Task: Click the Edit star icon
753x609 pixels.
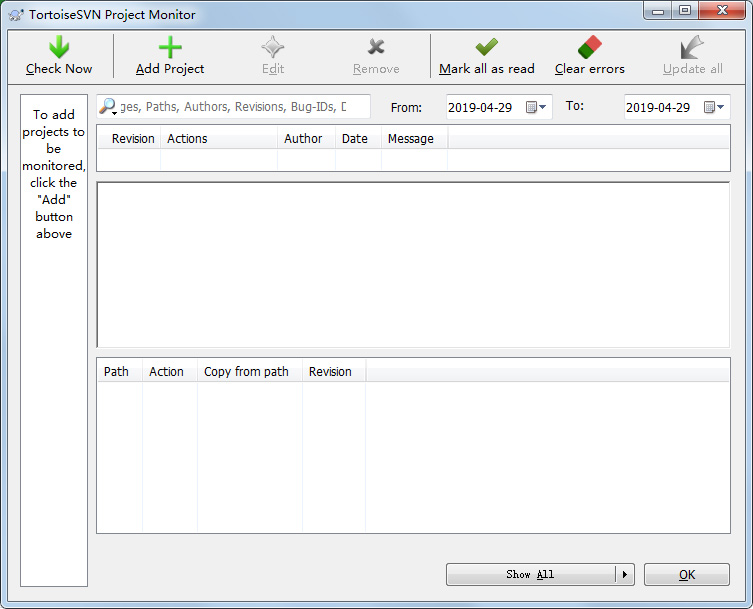Action: tap(273, 47)
